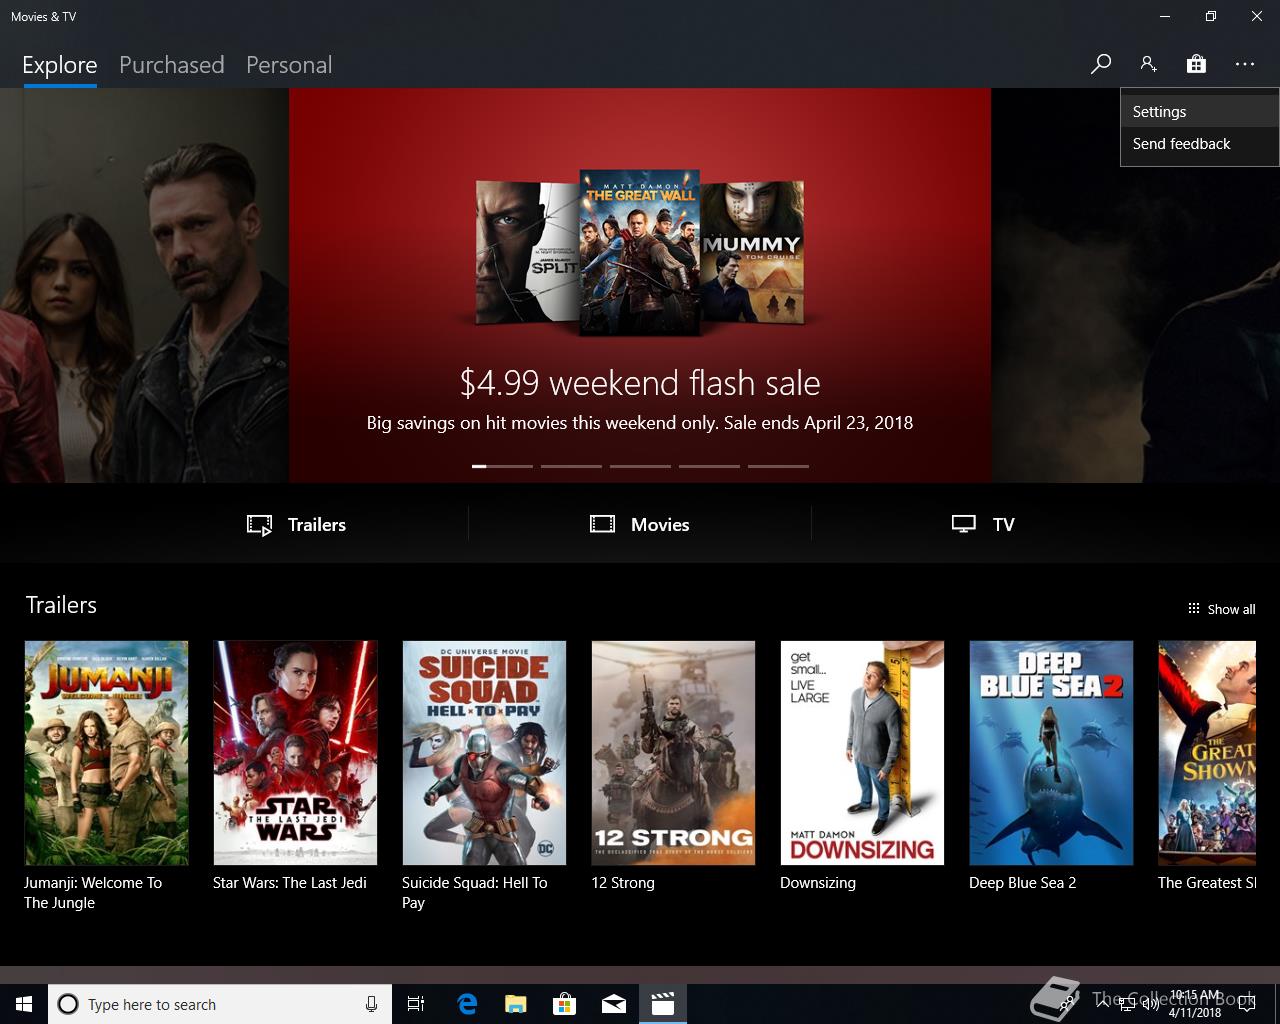Click the 'Star Wars: The Last Jedi' title text
Image resolution: width=1280 pixels, height=1024 pixels.
[290, 882]
